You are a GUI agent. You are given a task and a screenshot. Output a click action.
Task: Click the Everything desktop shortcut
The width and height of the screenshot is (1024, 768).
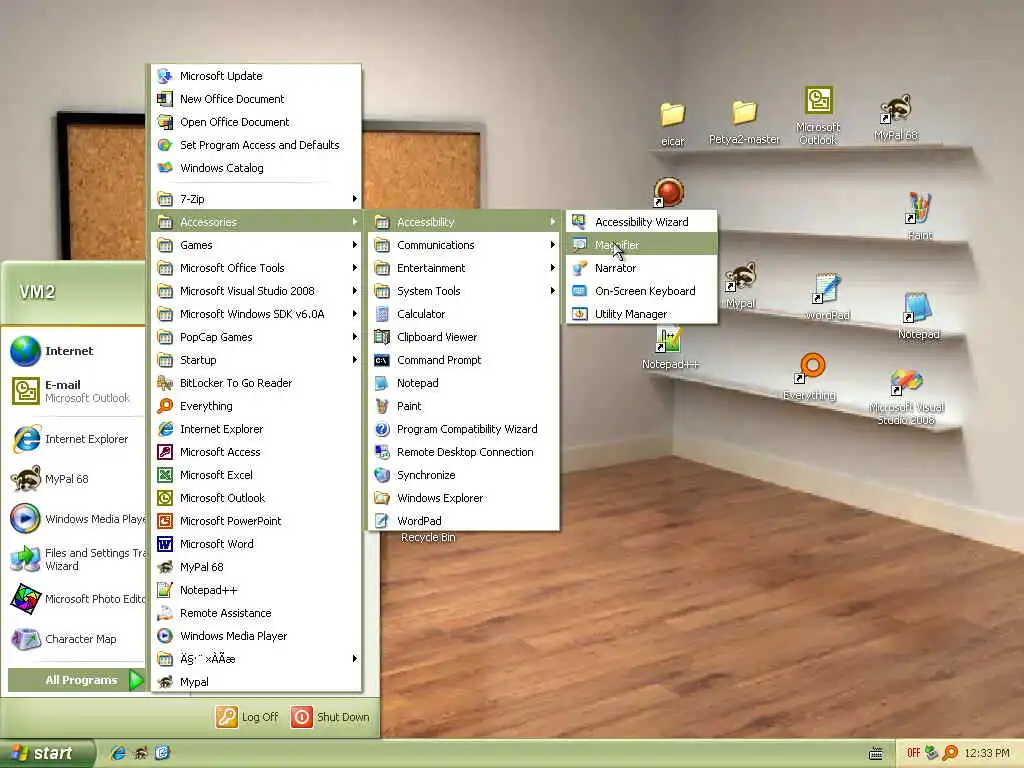click(810, 376)
